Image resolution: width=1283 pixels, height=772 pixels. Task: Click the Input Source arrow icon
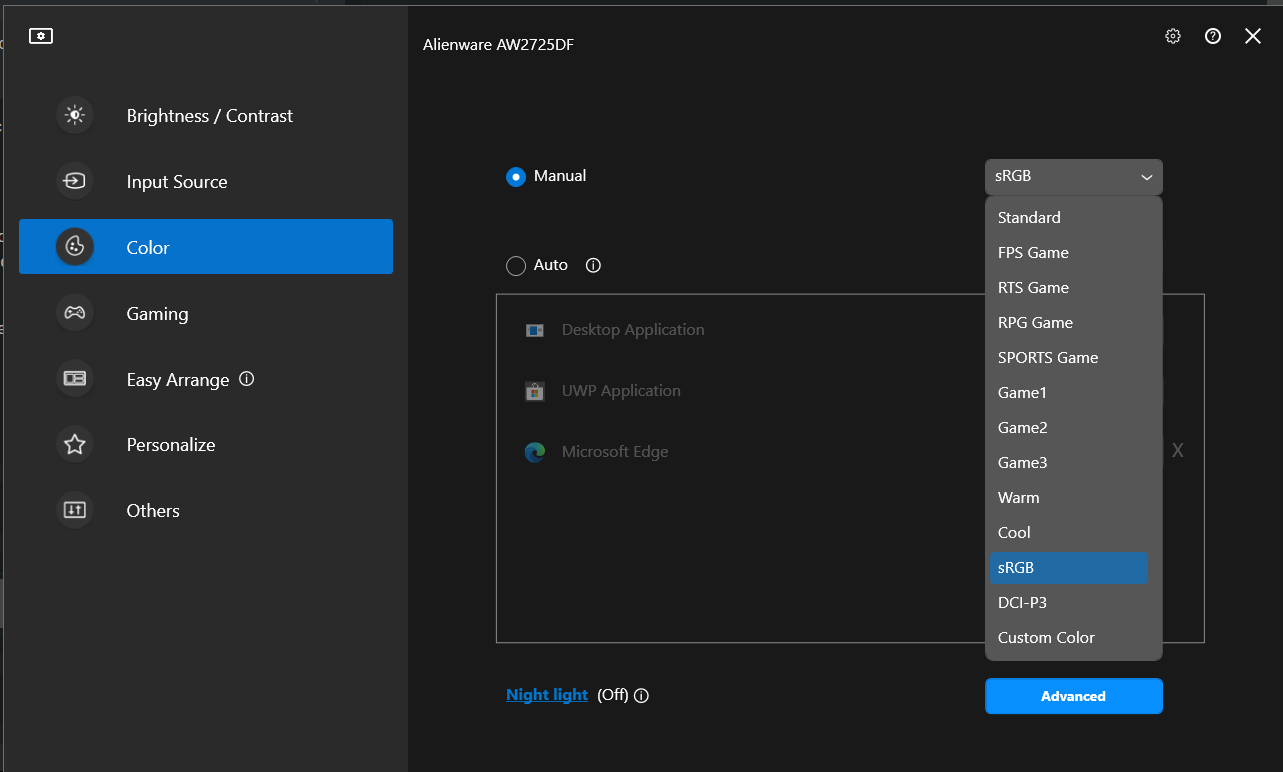coord(75,181)
